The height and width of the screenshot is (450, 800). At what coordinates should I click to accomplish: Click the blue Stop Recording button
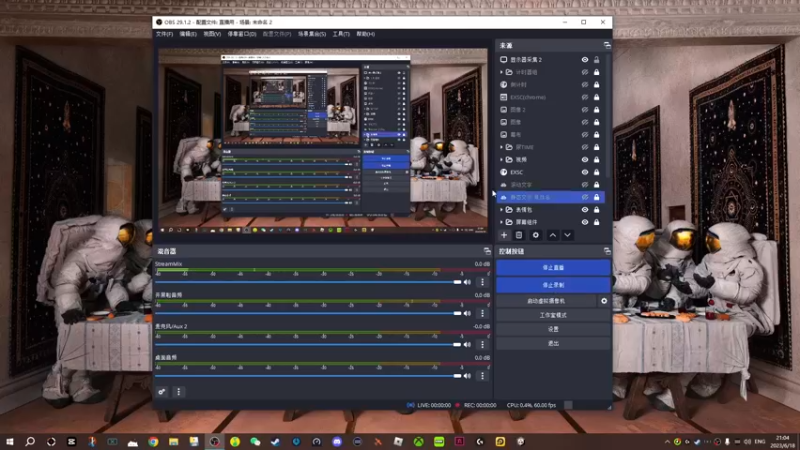pyautogui.click(x=553, y=285)
